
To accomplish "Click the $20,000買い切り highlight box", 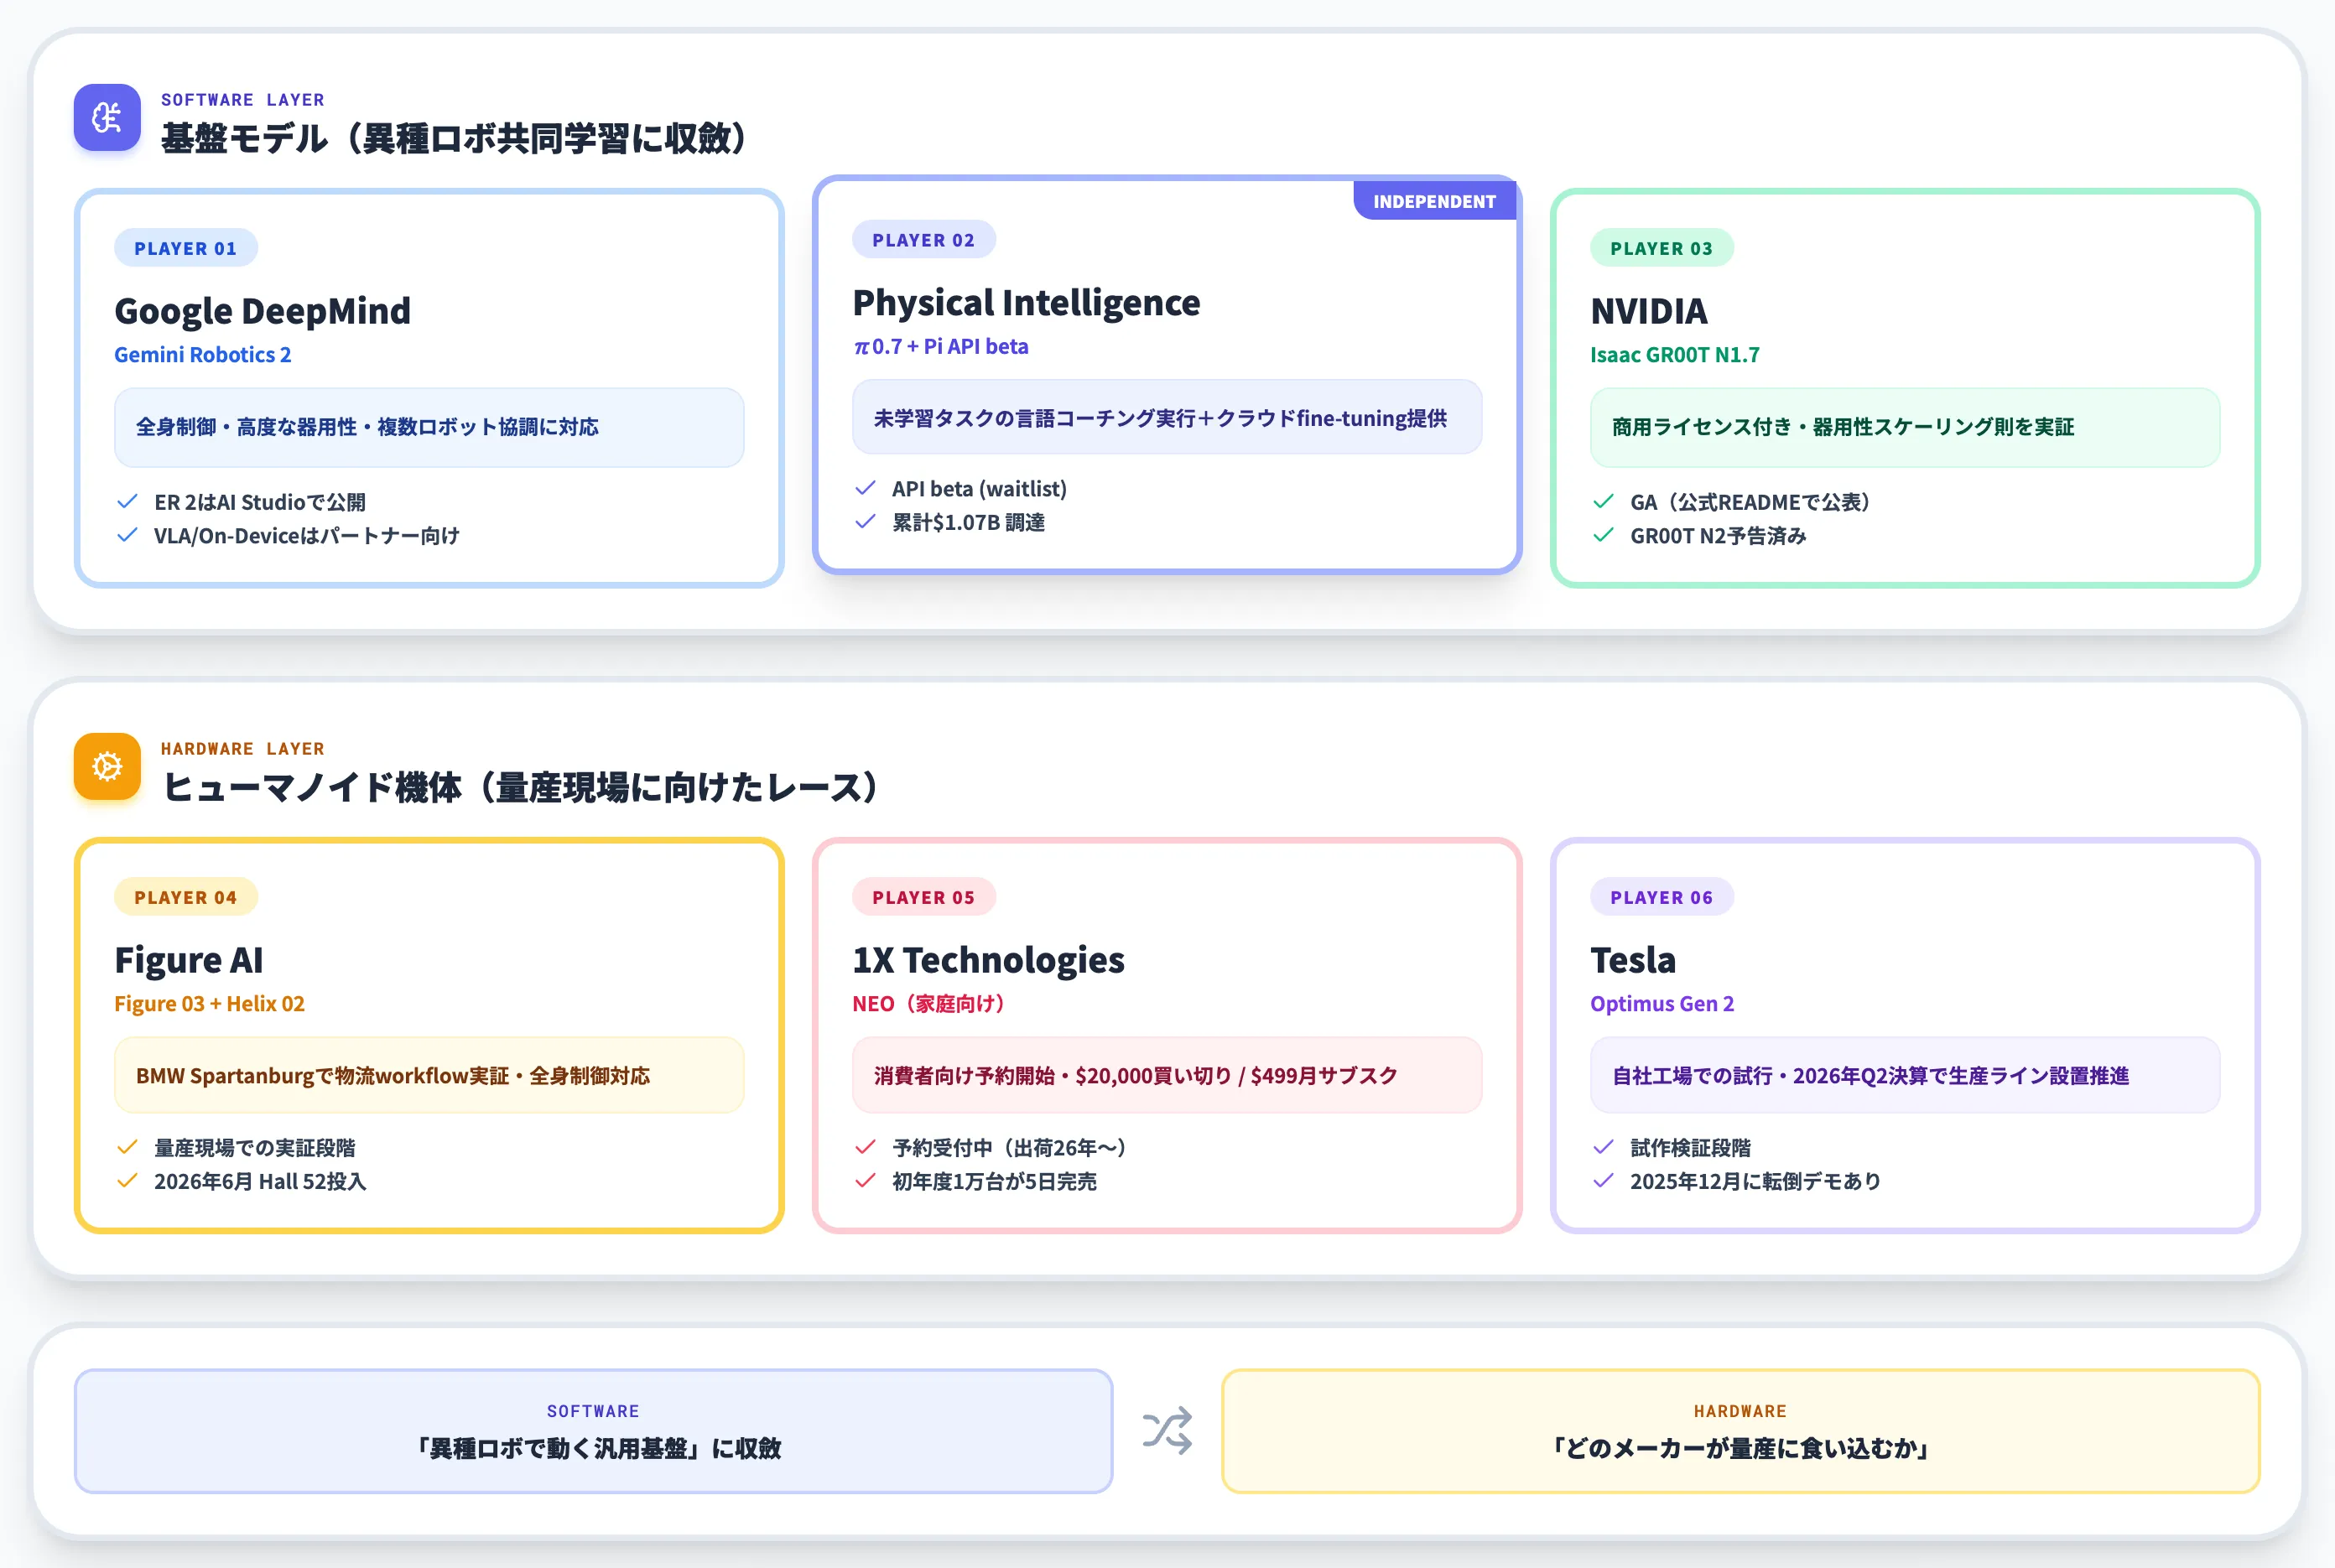I will click(x=1167, y=1075).
